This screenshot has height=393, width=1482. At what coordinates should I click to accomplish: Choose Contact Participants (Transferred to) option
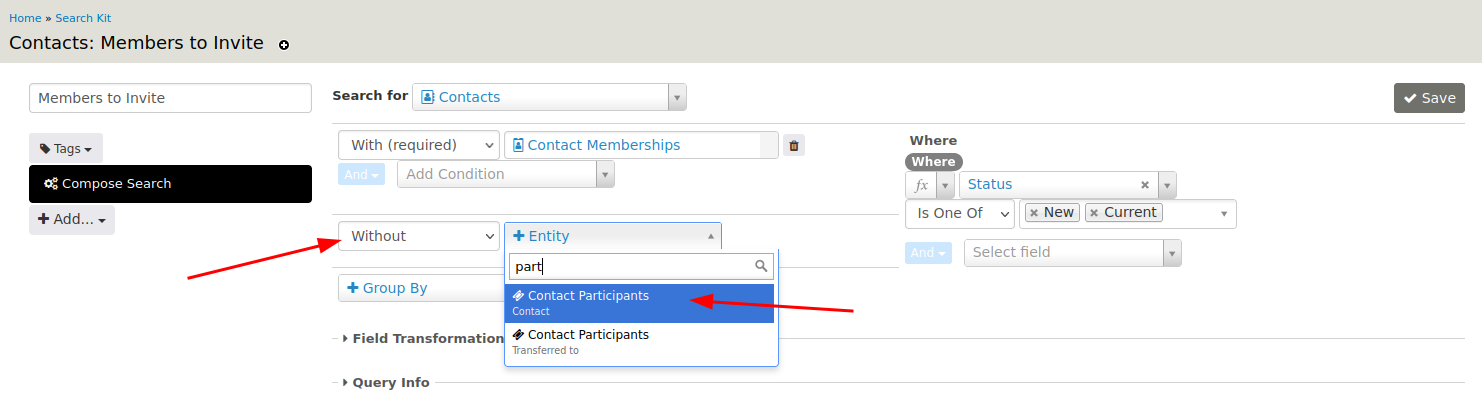coord(641,342)
